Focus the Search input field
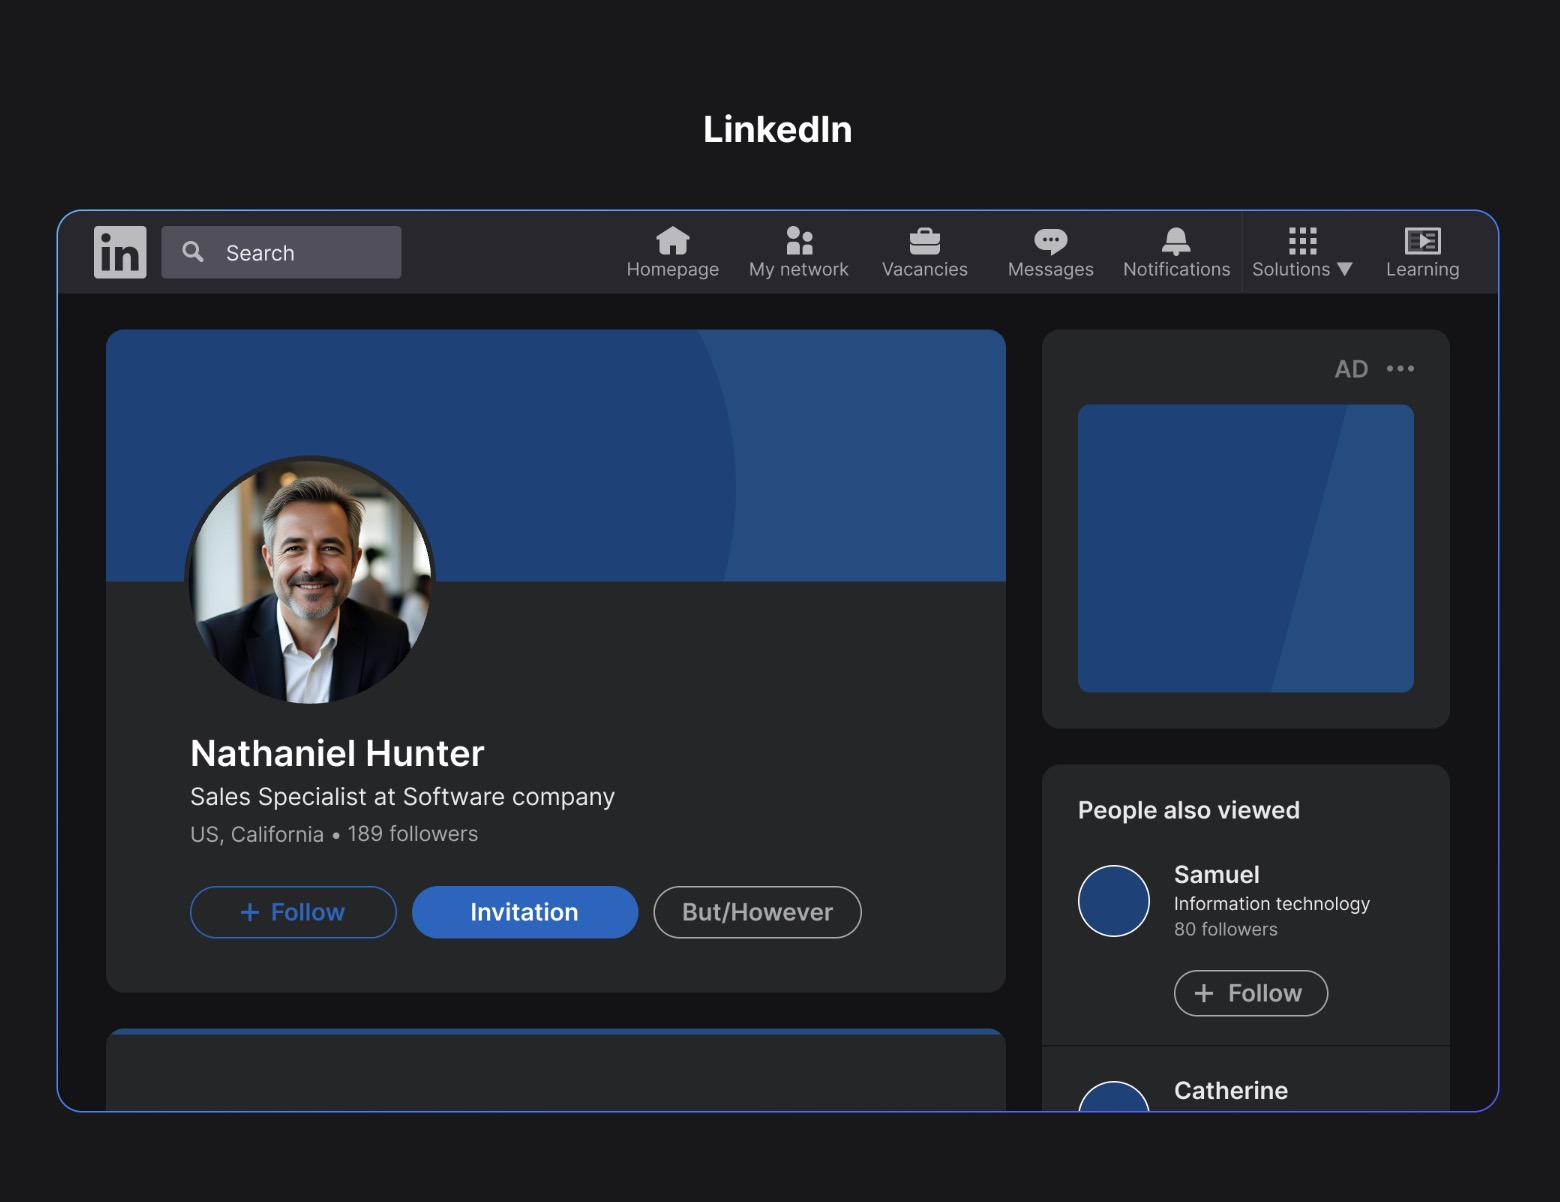Screen dimensions: 1560x1202 (x=281, y=252)
